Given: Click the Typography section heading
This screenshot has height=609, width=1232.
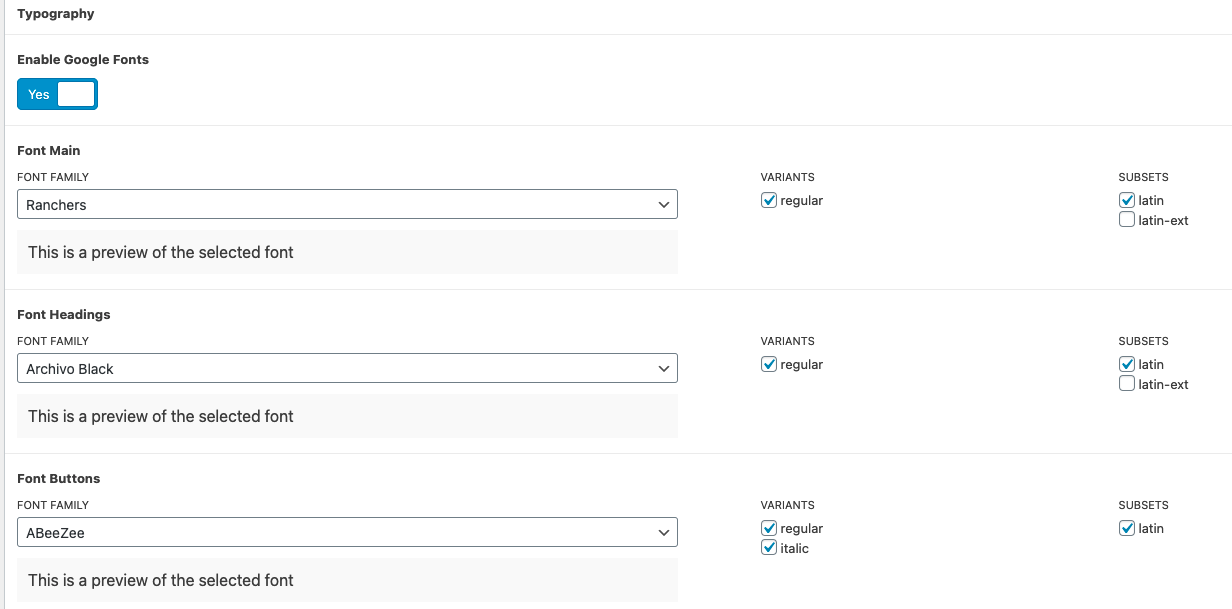Looking at the screenshot, I should [x=56, y=14].
